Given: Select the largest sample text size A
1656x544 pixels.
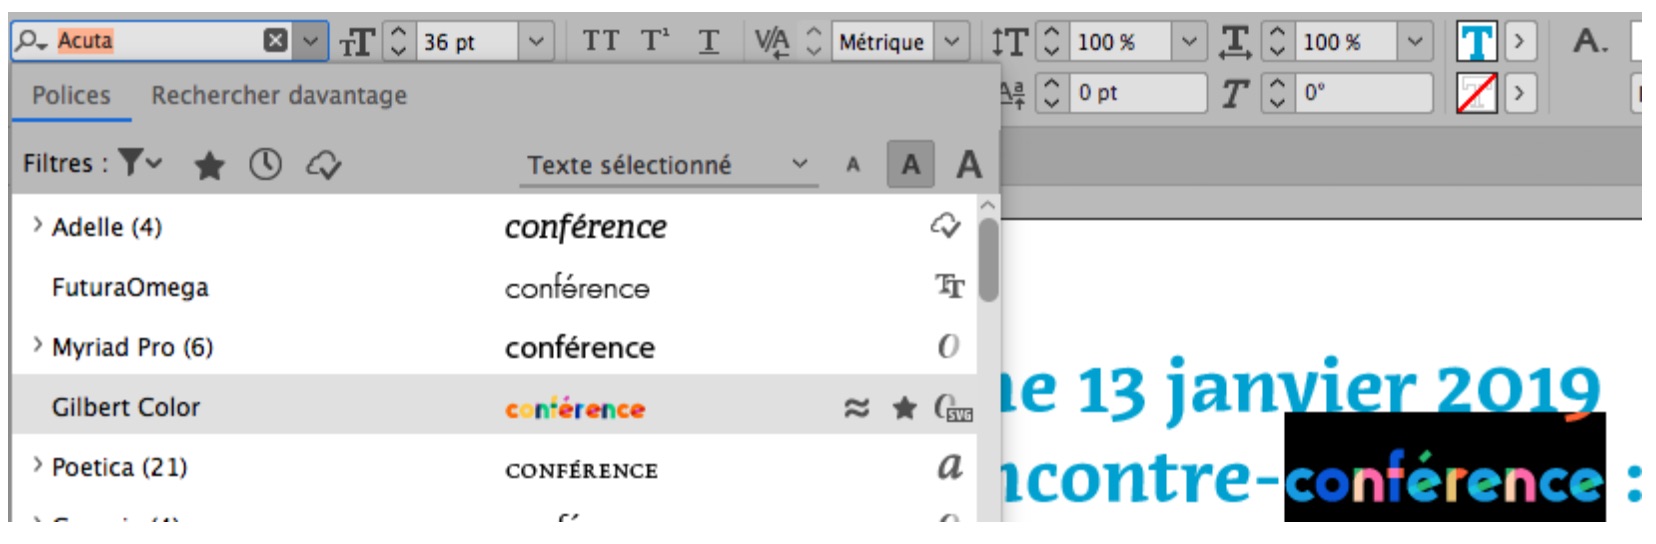Looking at the screenshot, I should [968, 164].
